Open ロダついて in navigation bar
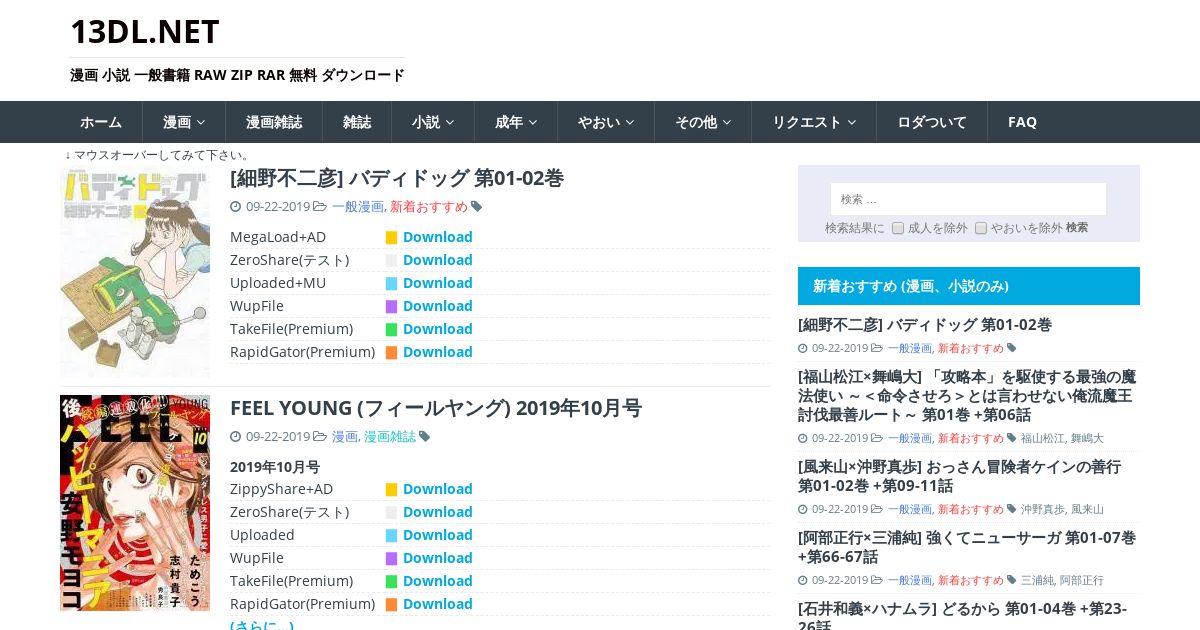 coord(932,122)
